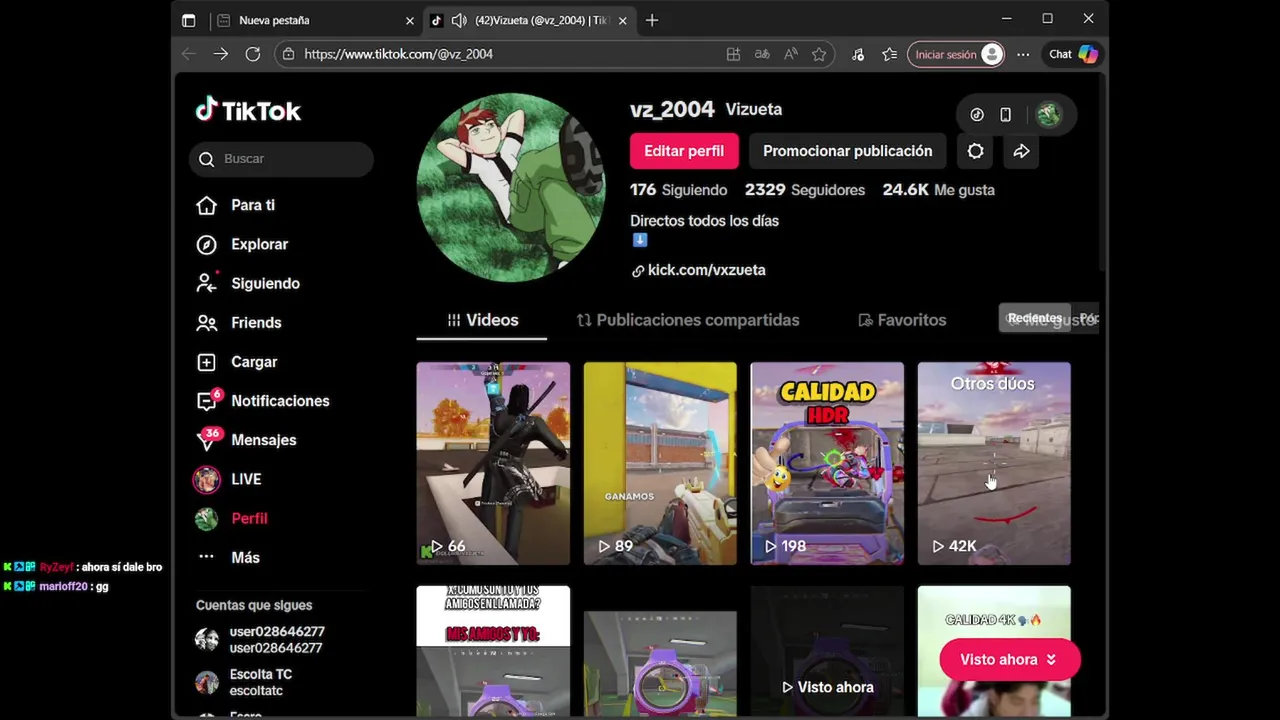Open Edge three-dot settings menu

tap(1023, 54)
